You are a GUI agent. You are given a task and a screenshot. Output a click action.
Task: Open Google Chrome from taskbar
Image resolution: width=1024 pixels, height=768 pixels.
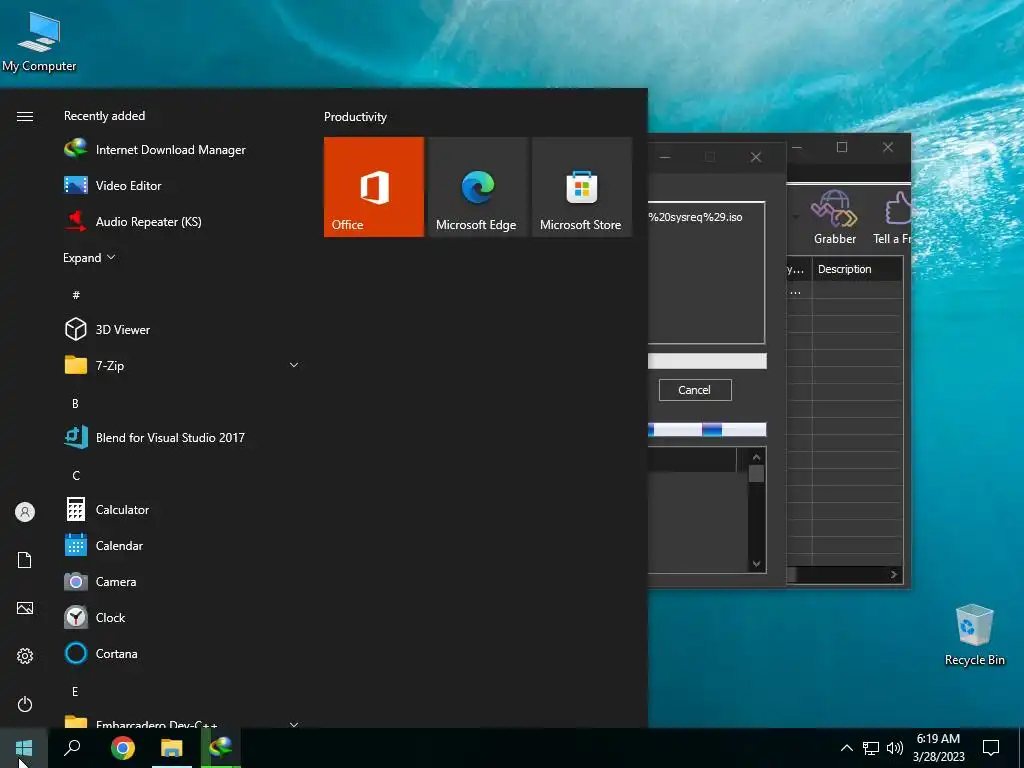[x=122, y=748]
